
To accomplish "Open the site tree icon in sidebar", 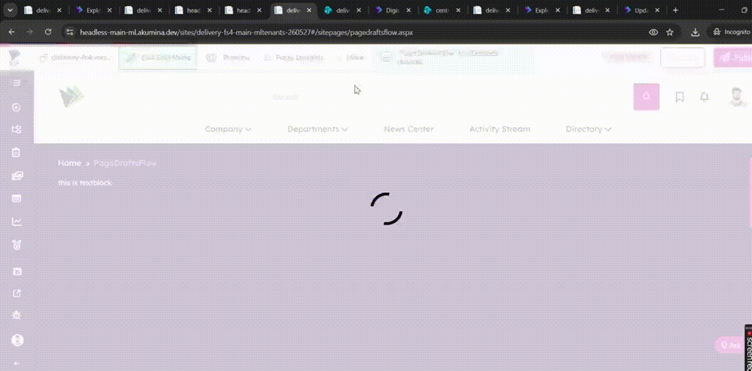I will (16, 129).
